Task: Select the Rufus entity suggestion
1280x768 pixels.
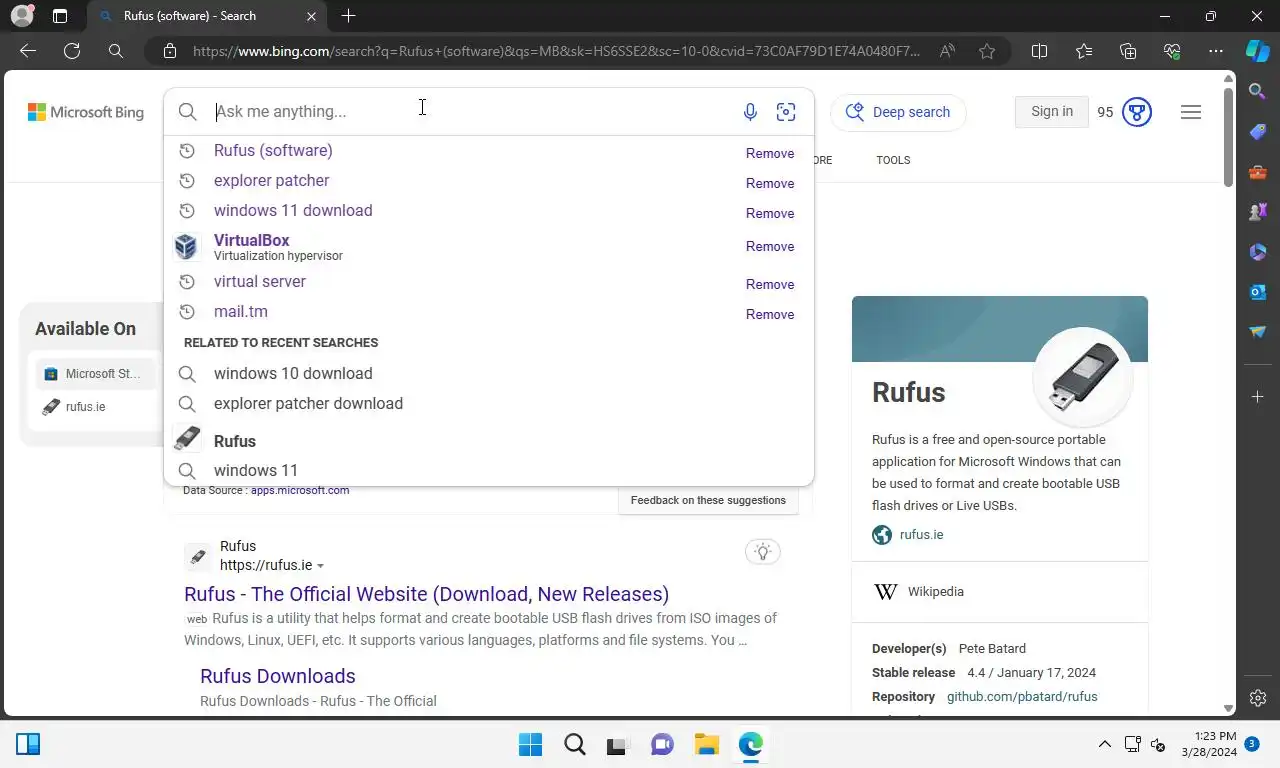Action: (x=235, y=441)
